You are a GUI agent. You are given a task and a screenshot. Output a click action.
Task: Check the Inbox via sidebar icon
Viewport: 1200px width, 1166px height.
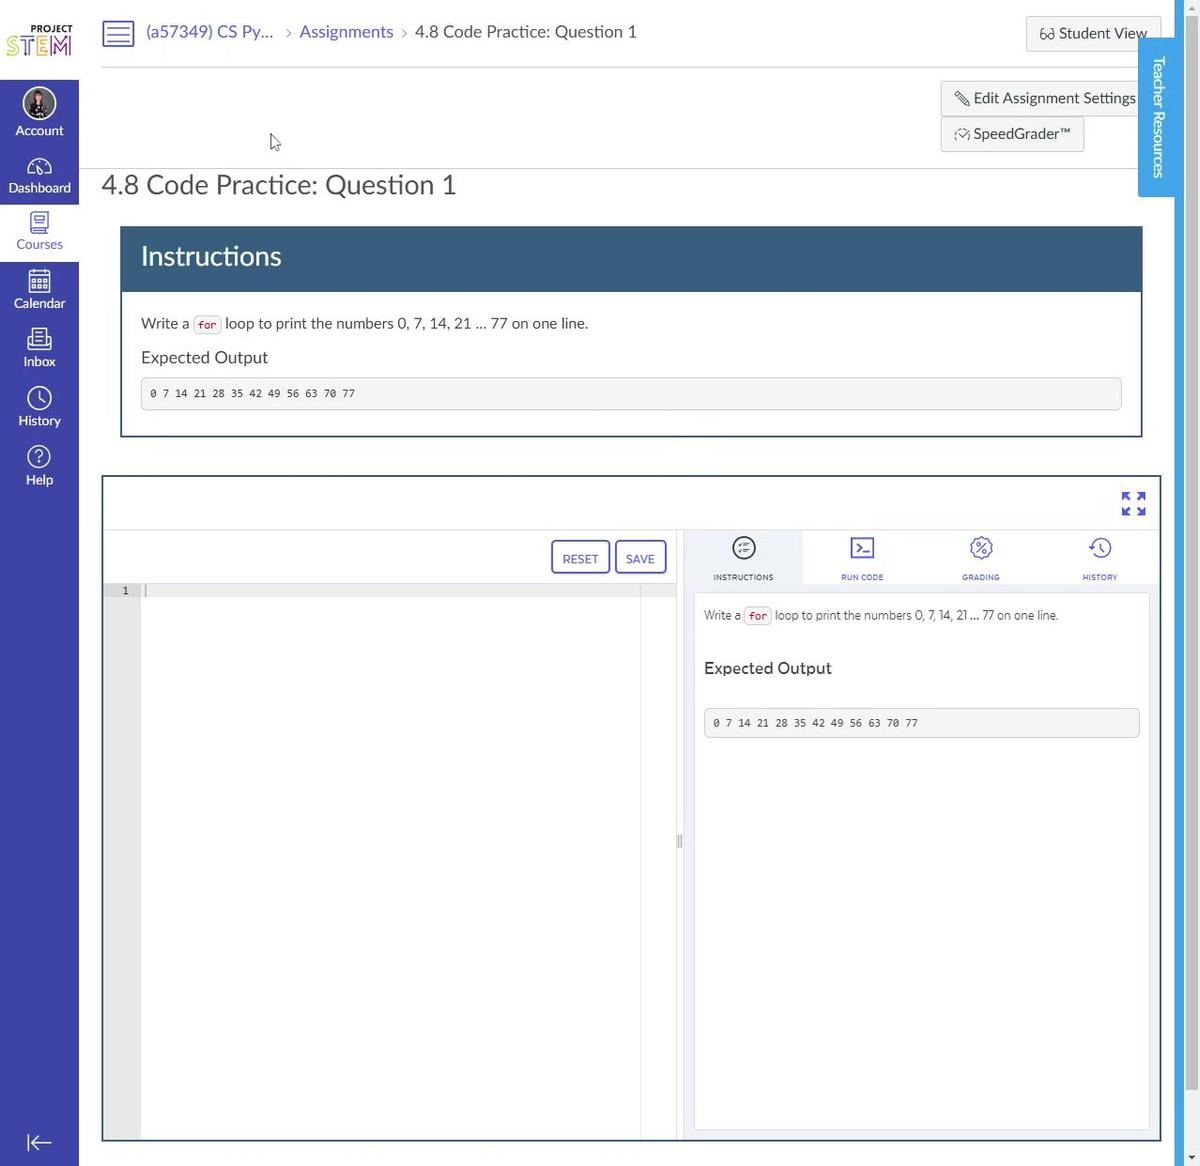(x=39, y=346)
